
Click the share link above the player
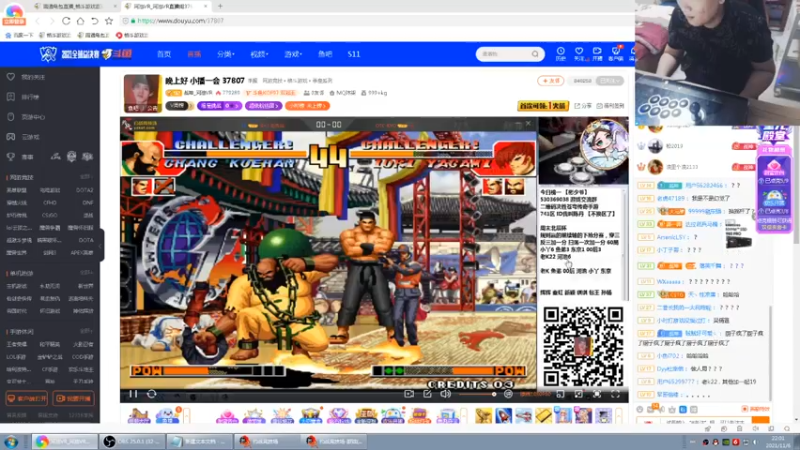coord(583,106)
